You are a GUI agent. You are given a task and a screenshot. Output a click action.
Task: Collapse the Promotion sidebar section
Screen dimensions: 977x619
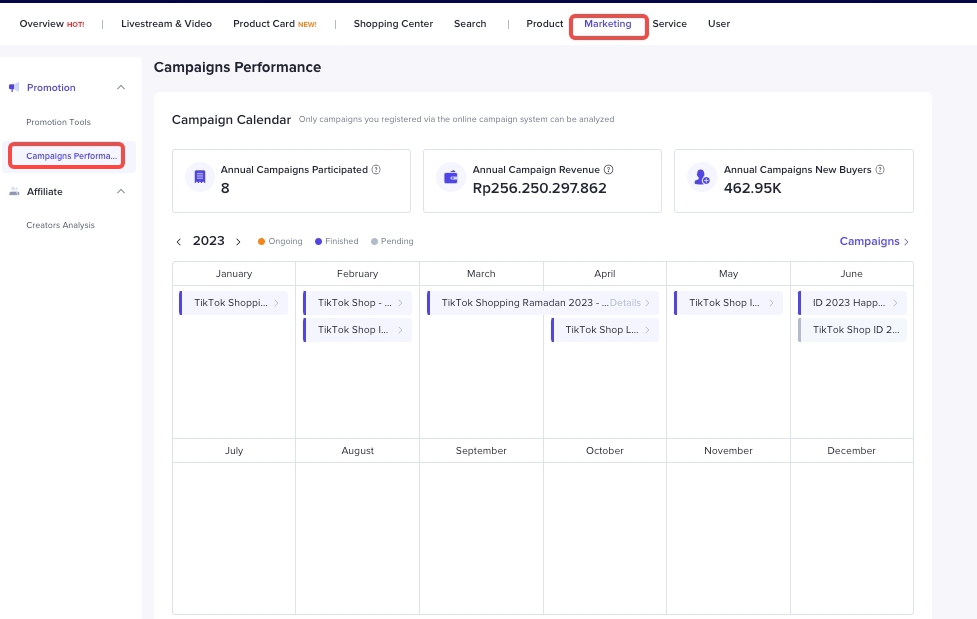pyautogui.click(x=121, y=88)
